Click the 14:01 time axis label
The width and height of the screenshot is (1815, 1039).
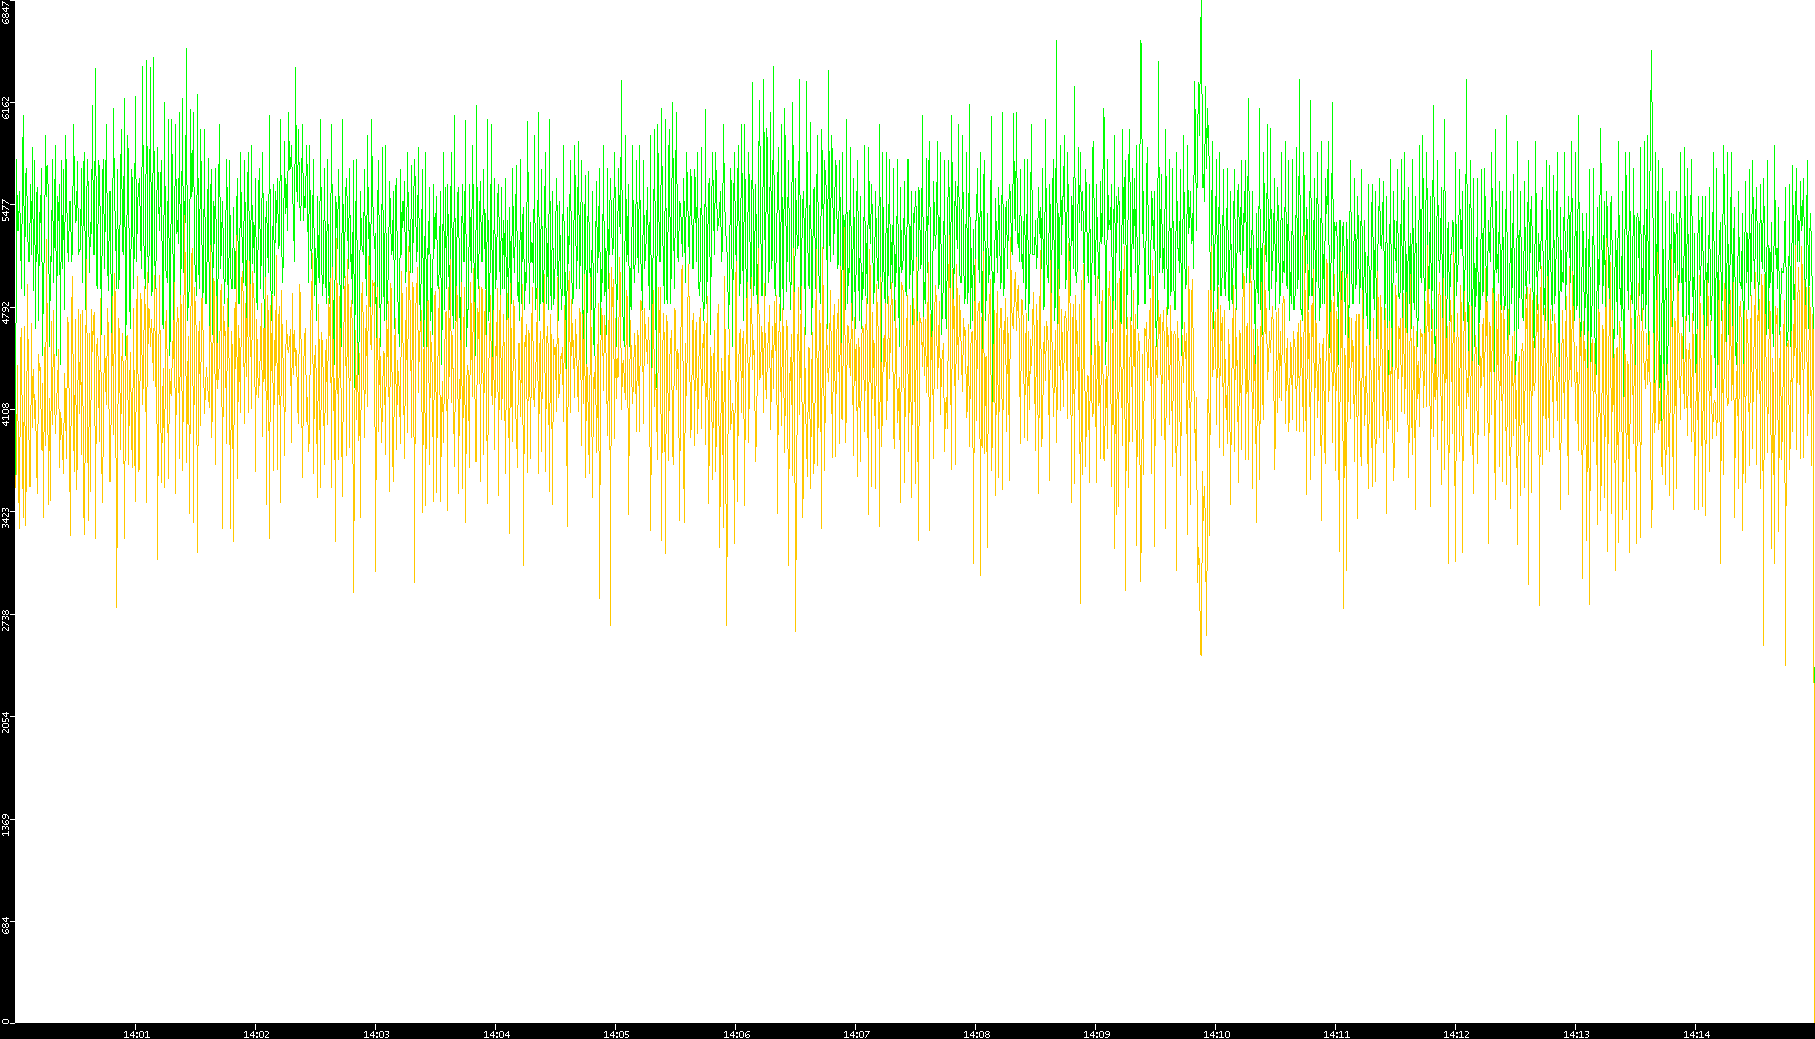point(136,1033)
